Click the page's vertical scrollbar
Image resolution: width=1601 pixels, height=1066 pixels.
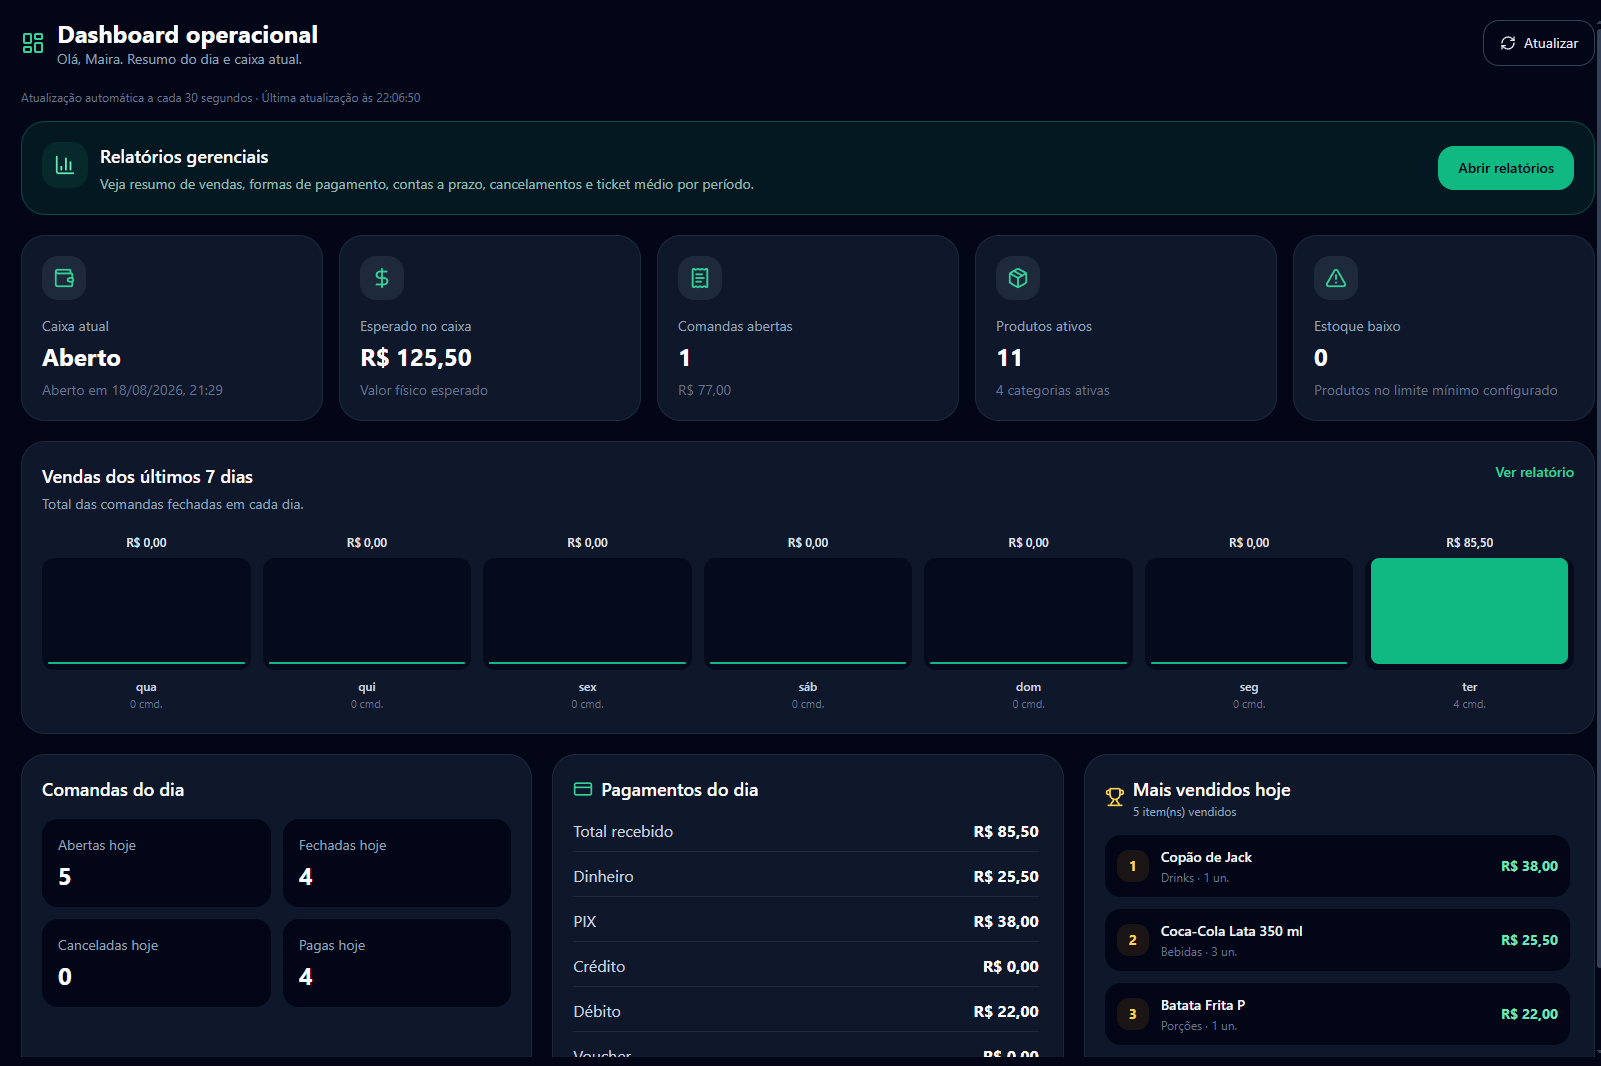point(1598,500)
